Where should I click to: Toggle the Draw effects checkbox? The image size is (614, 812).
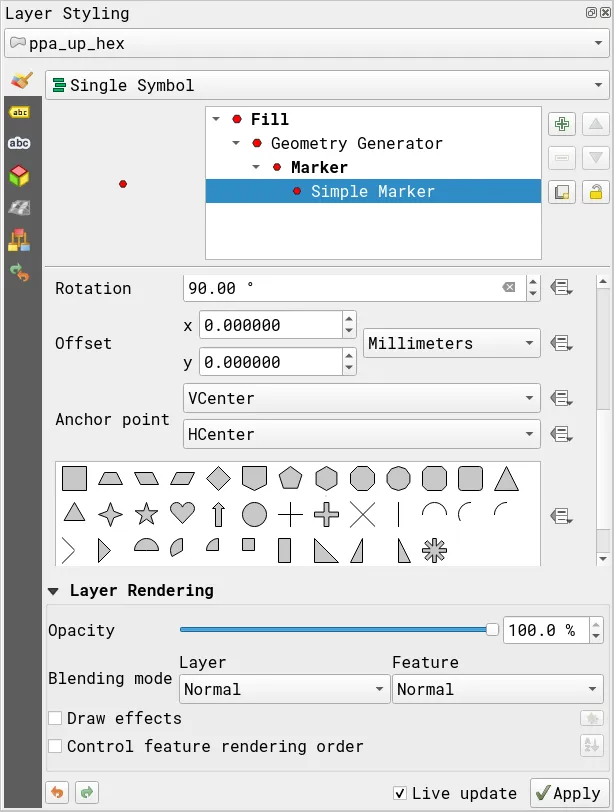click(55, 718)
